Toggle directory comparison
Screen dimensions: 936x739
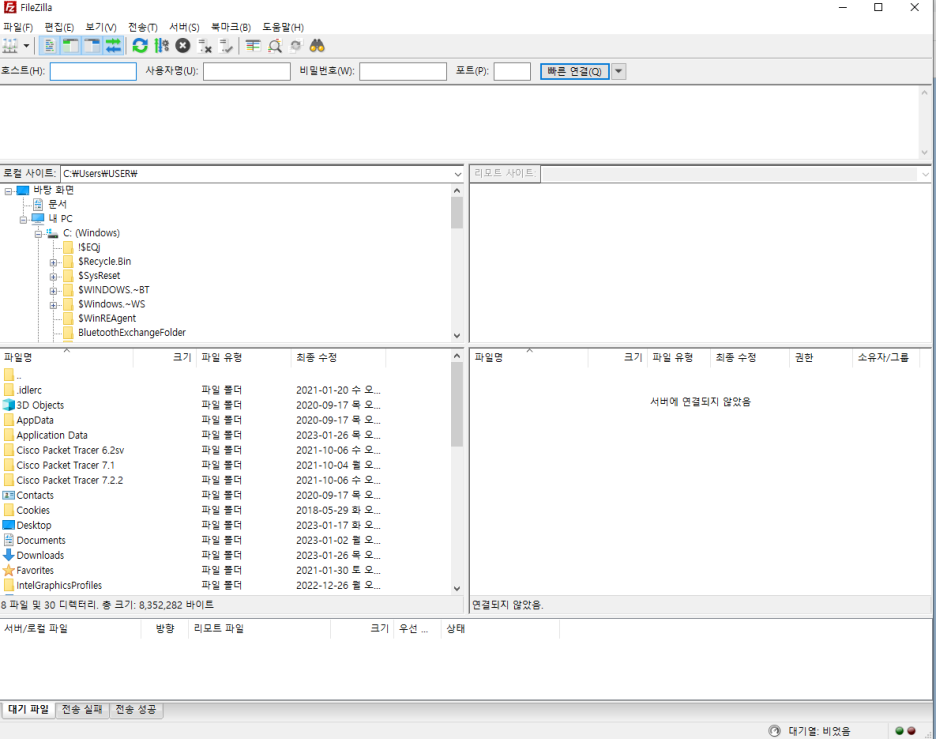pos(275,46)
